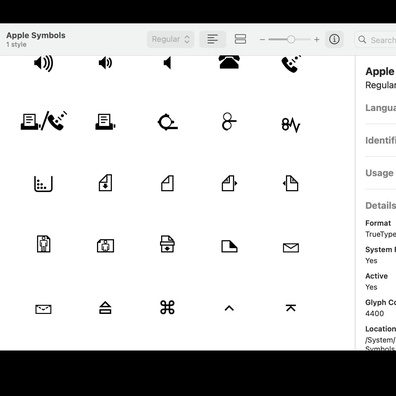Select the muted speaker glyph without waves
396x396 pixels.
[x=167, y=63]
